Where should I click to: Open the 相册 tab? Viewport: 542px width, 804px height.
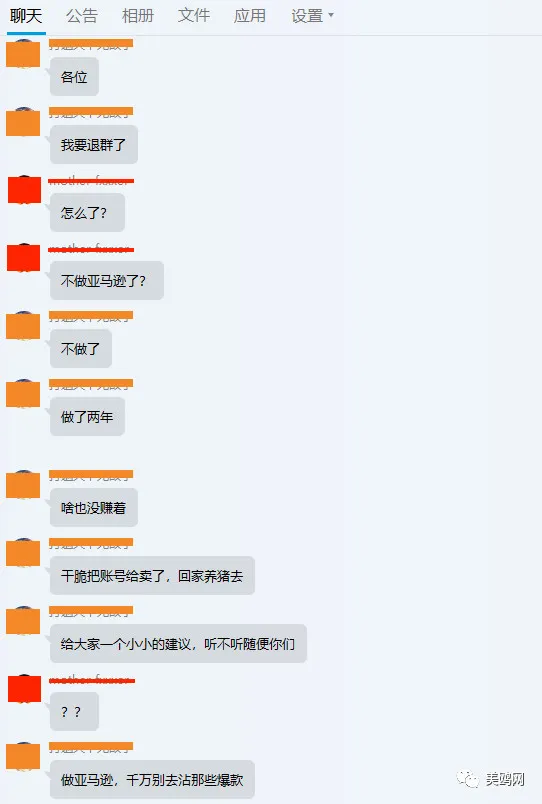137,16
